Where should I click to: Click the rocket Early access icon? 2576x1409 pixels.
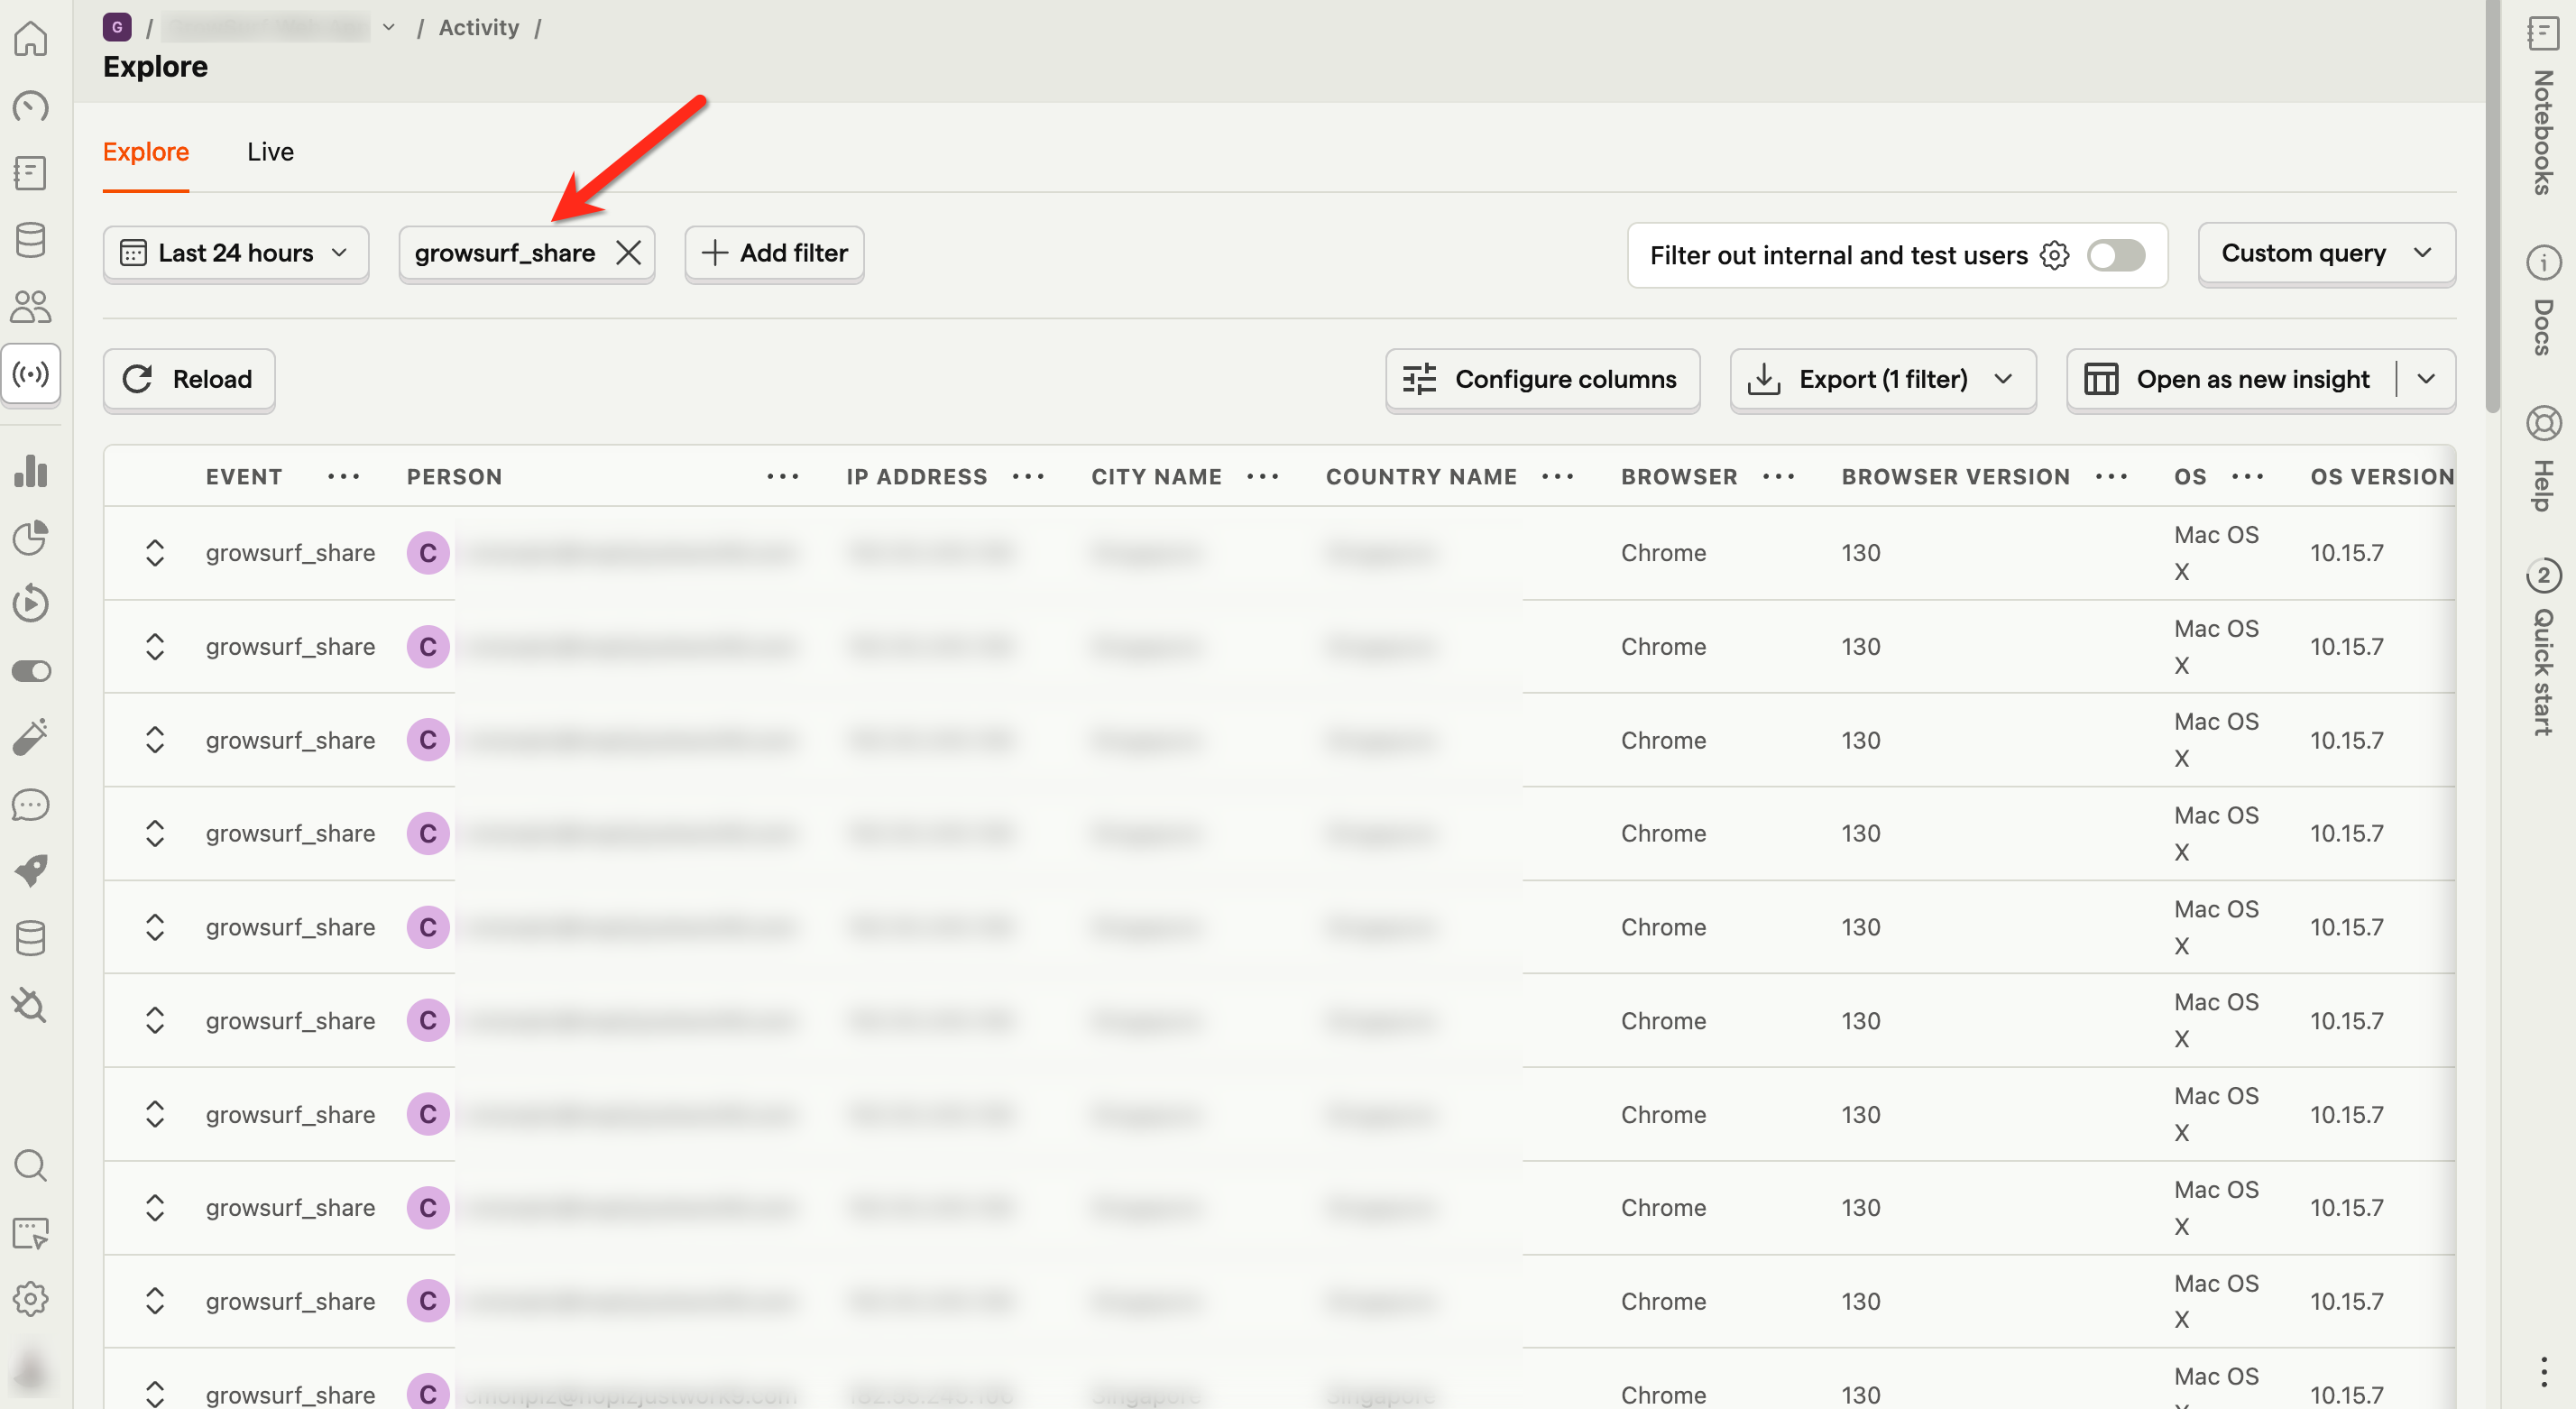30,870
